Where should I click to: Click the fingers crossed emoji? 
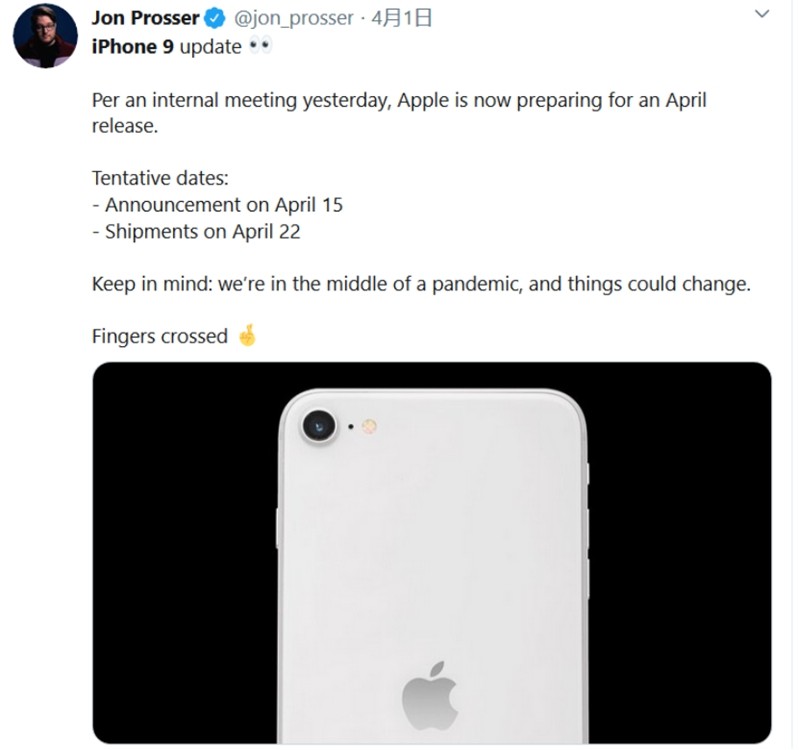click(x=246, y=336)
